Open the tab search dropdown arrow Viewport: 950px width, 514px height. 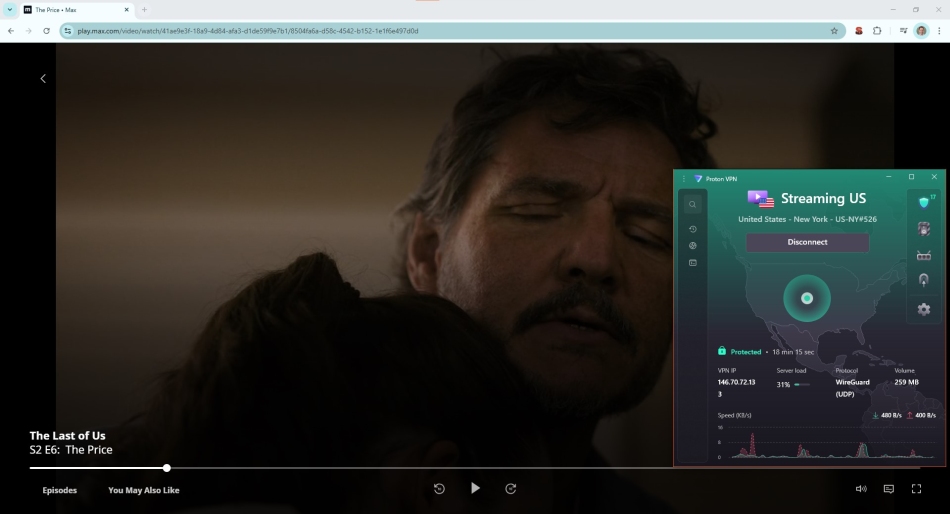tap(10, 10)
